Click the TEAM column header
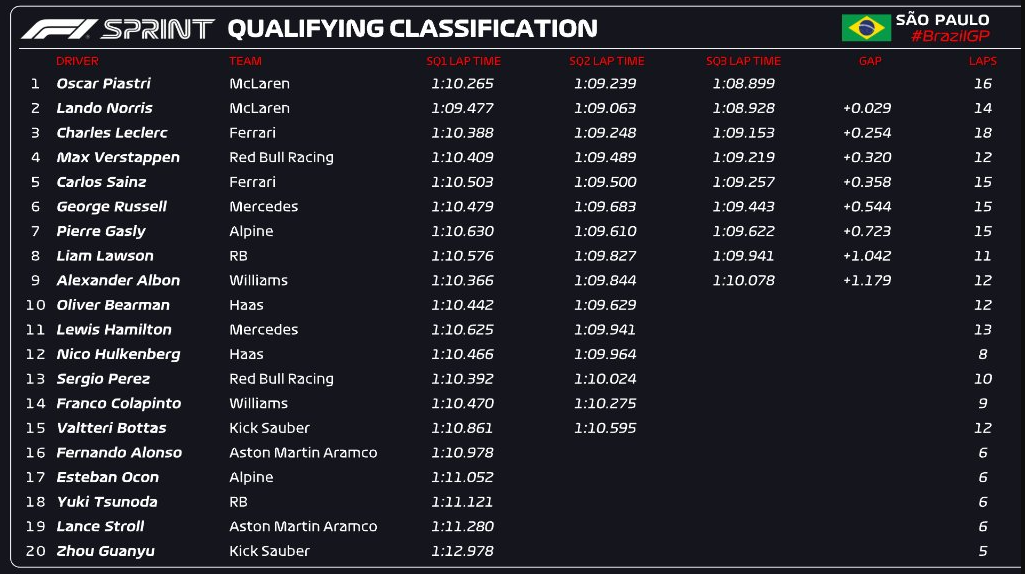This screenshot has width=1025, height=574. pyautogui.click(x=245, y=61)
